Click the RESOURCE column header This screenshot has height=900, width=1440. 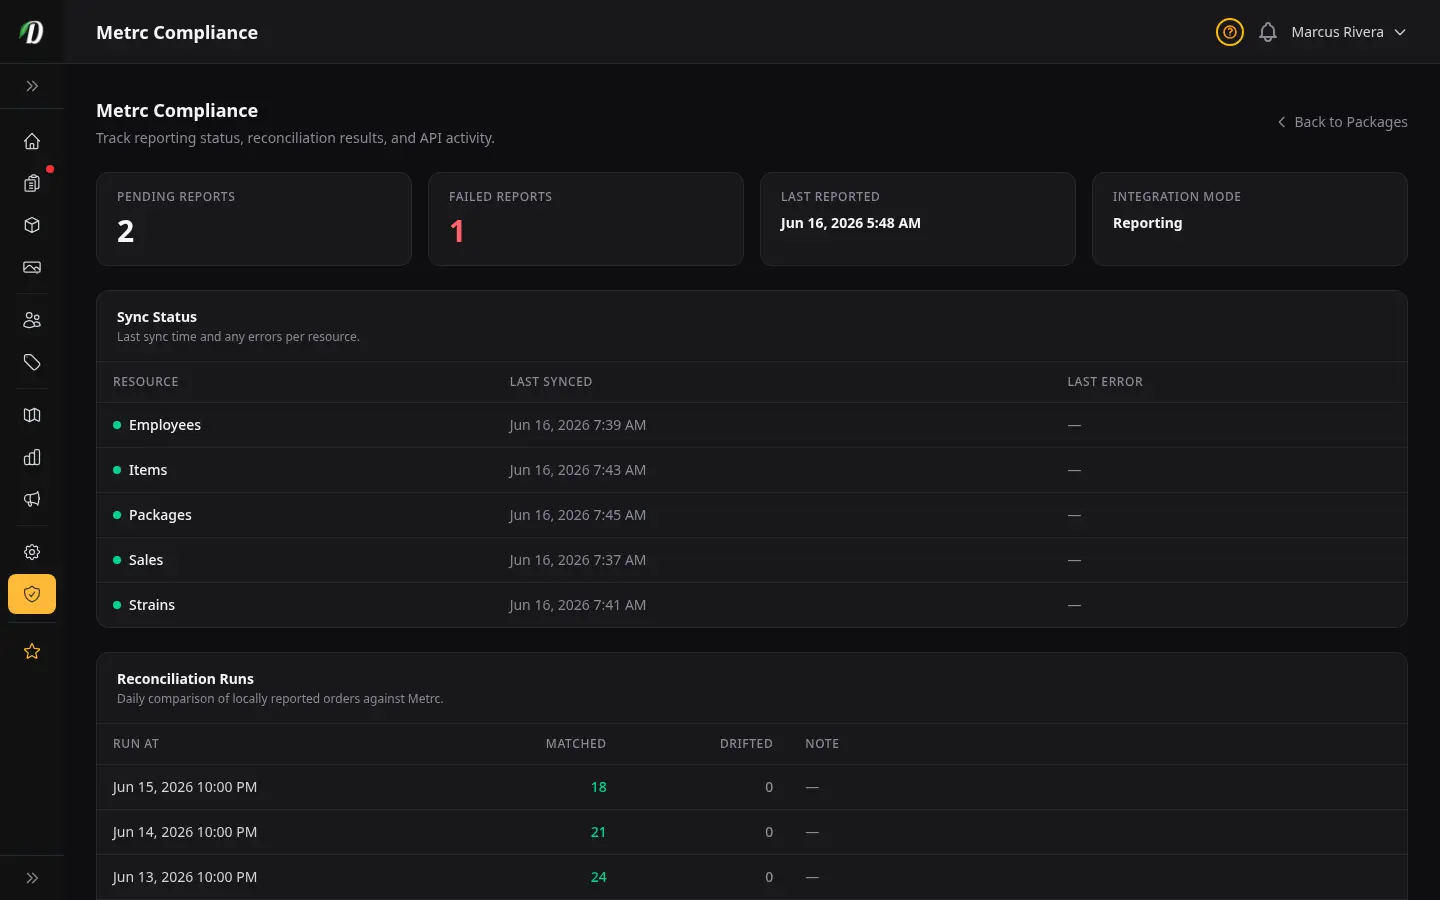pyautogui.click(x=146, y=382)
